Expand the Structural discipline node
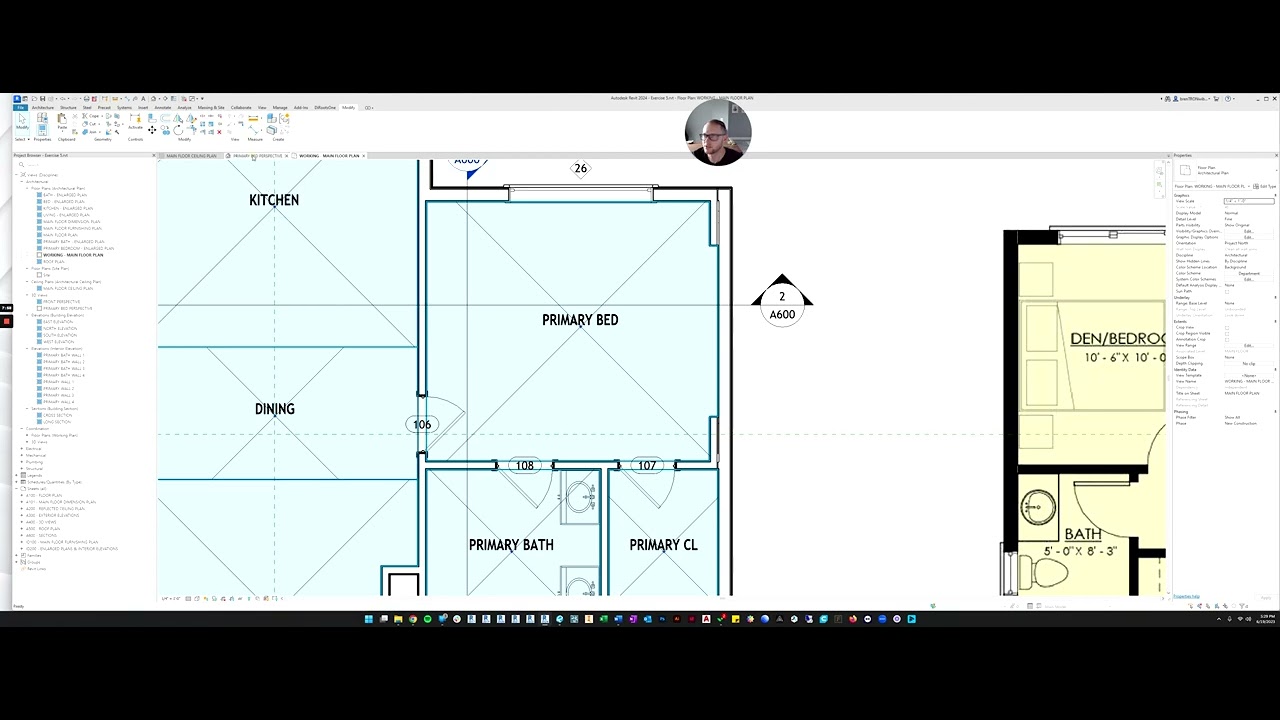The width and height of the screenshot is (1280, 720). 22,468
